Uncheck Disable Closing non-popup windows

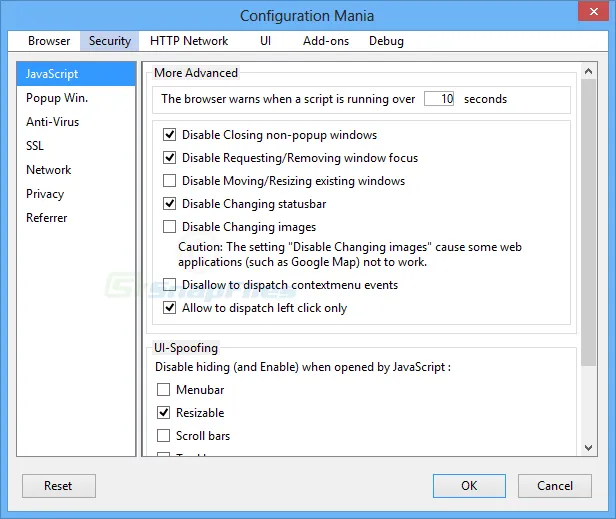point(169,135)
